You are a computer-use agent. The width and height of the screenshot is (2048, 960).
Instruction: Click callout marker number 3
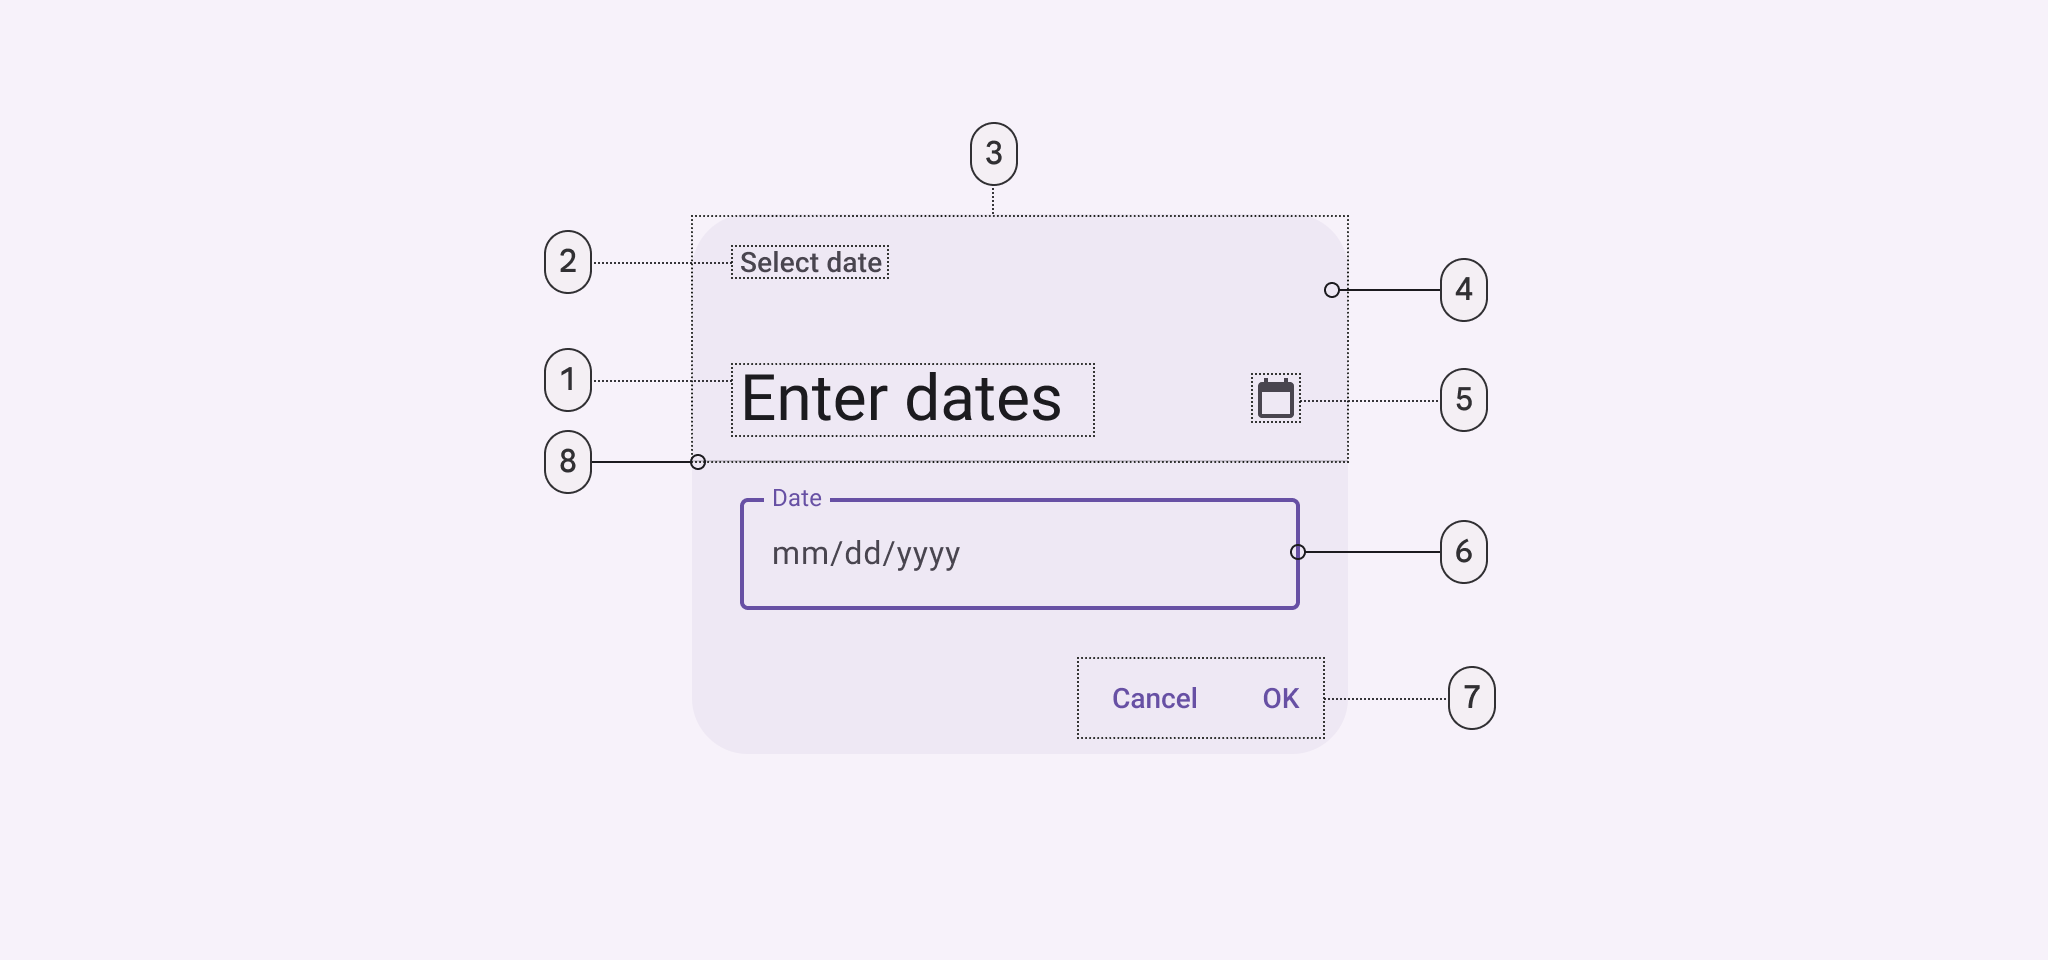click(x=993, y=152)
